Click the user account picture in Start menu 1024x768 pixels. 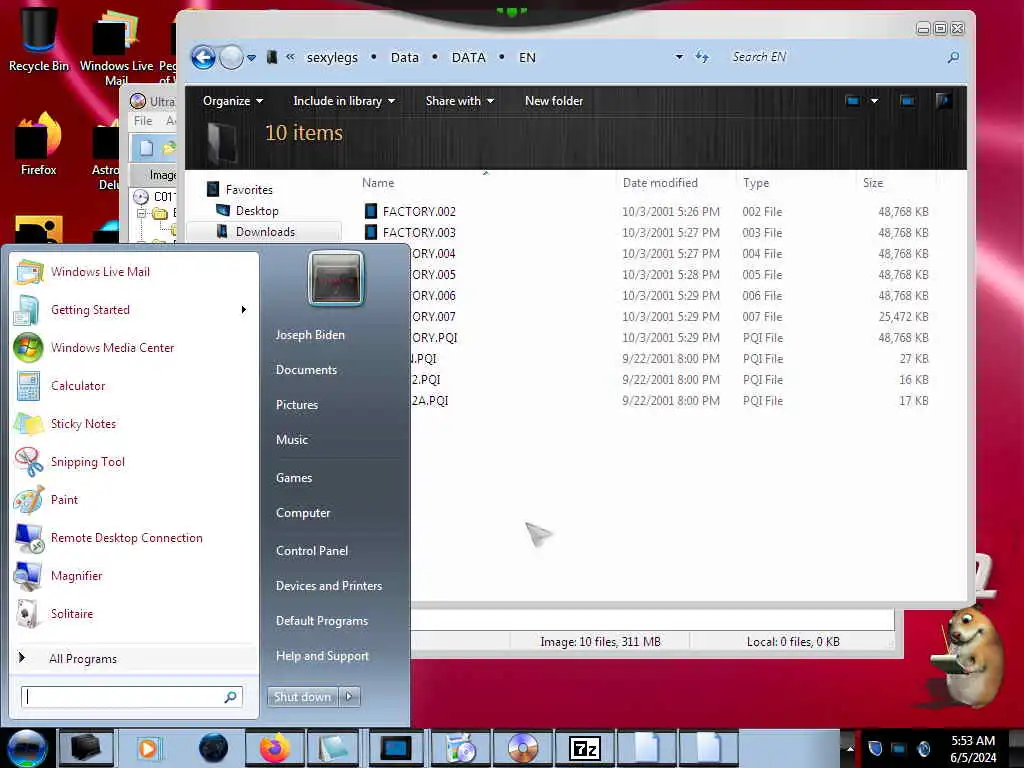[335, 279]
